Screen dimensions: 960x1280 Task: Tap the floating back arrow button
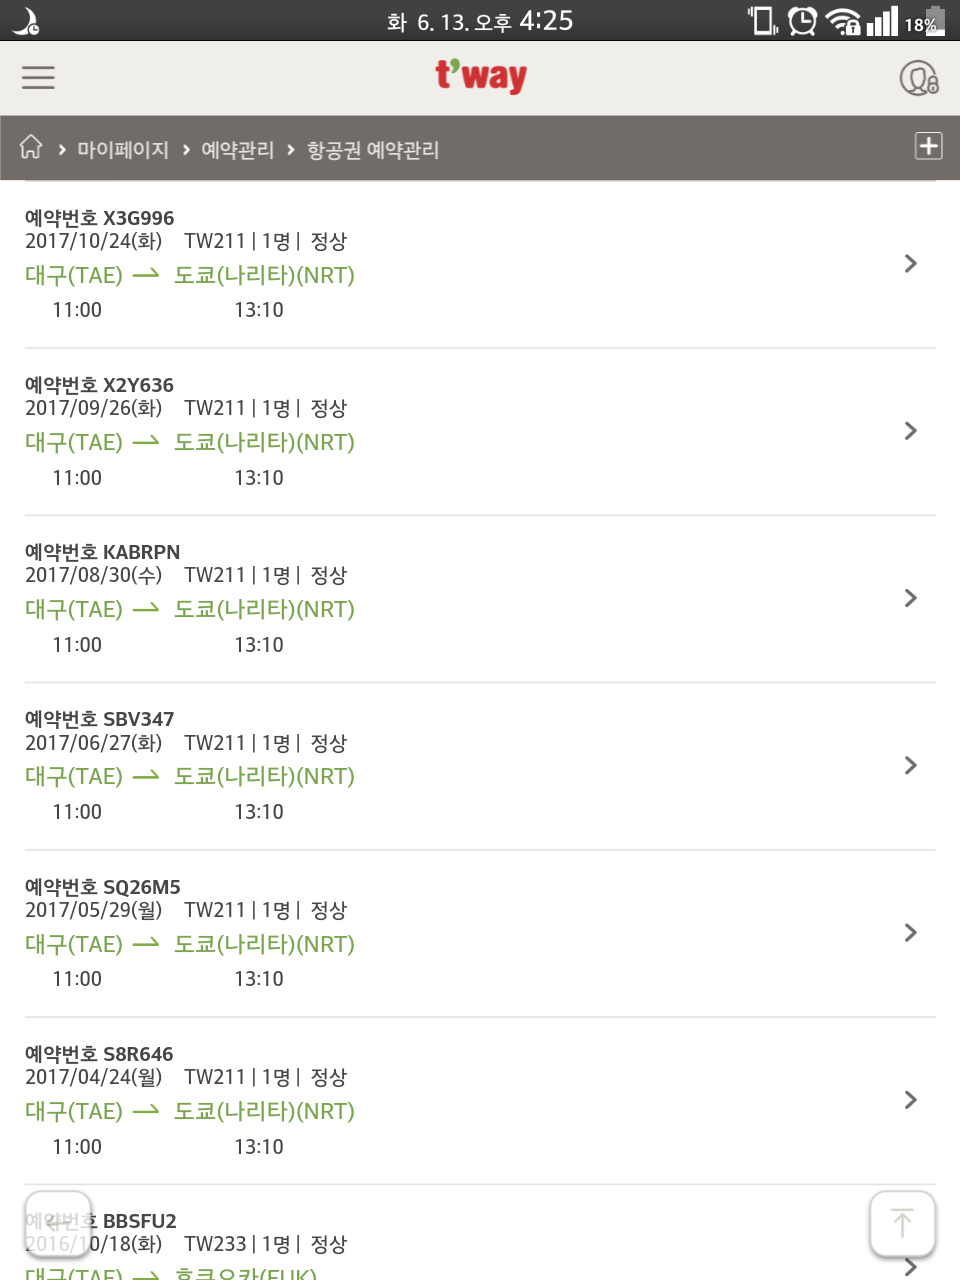point(58,1222)
